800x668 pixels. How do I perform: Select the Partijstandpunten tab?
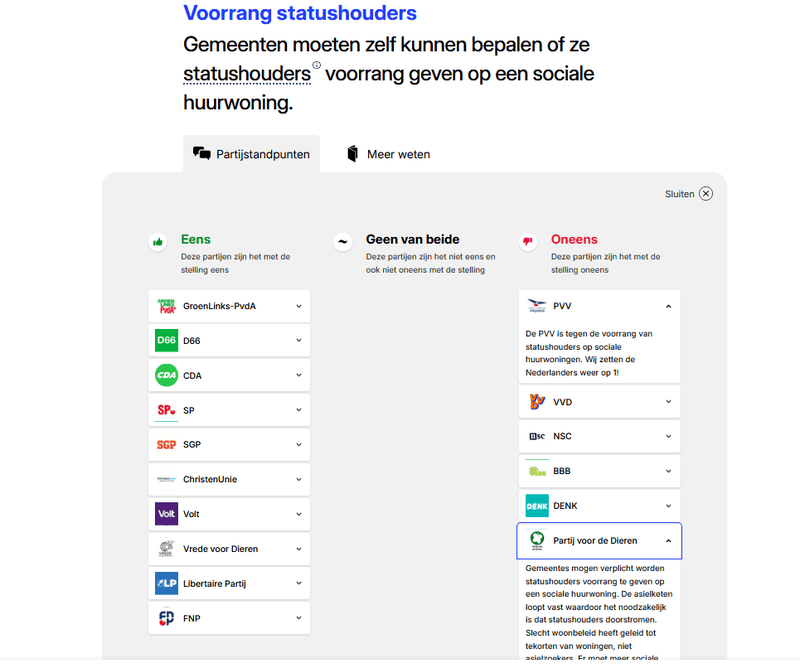[252, 154]
